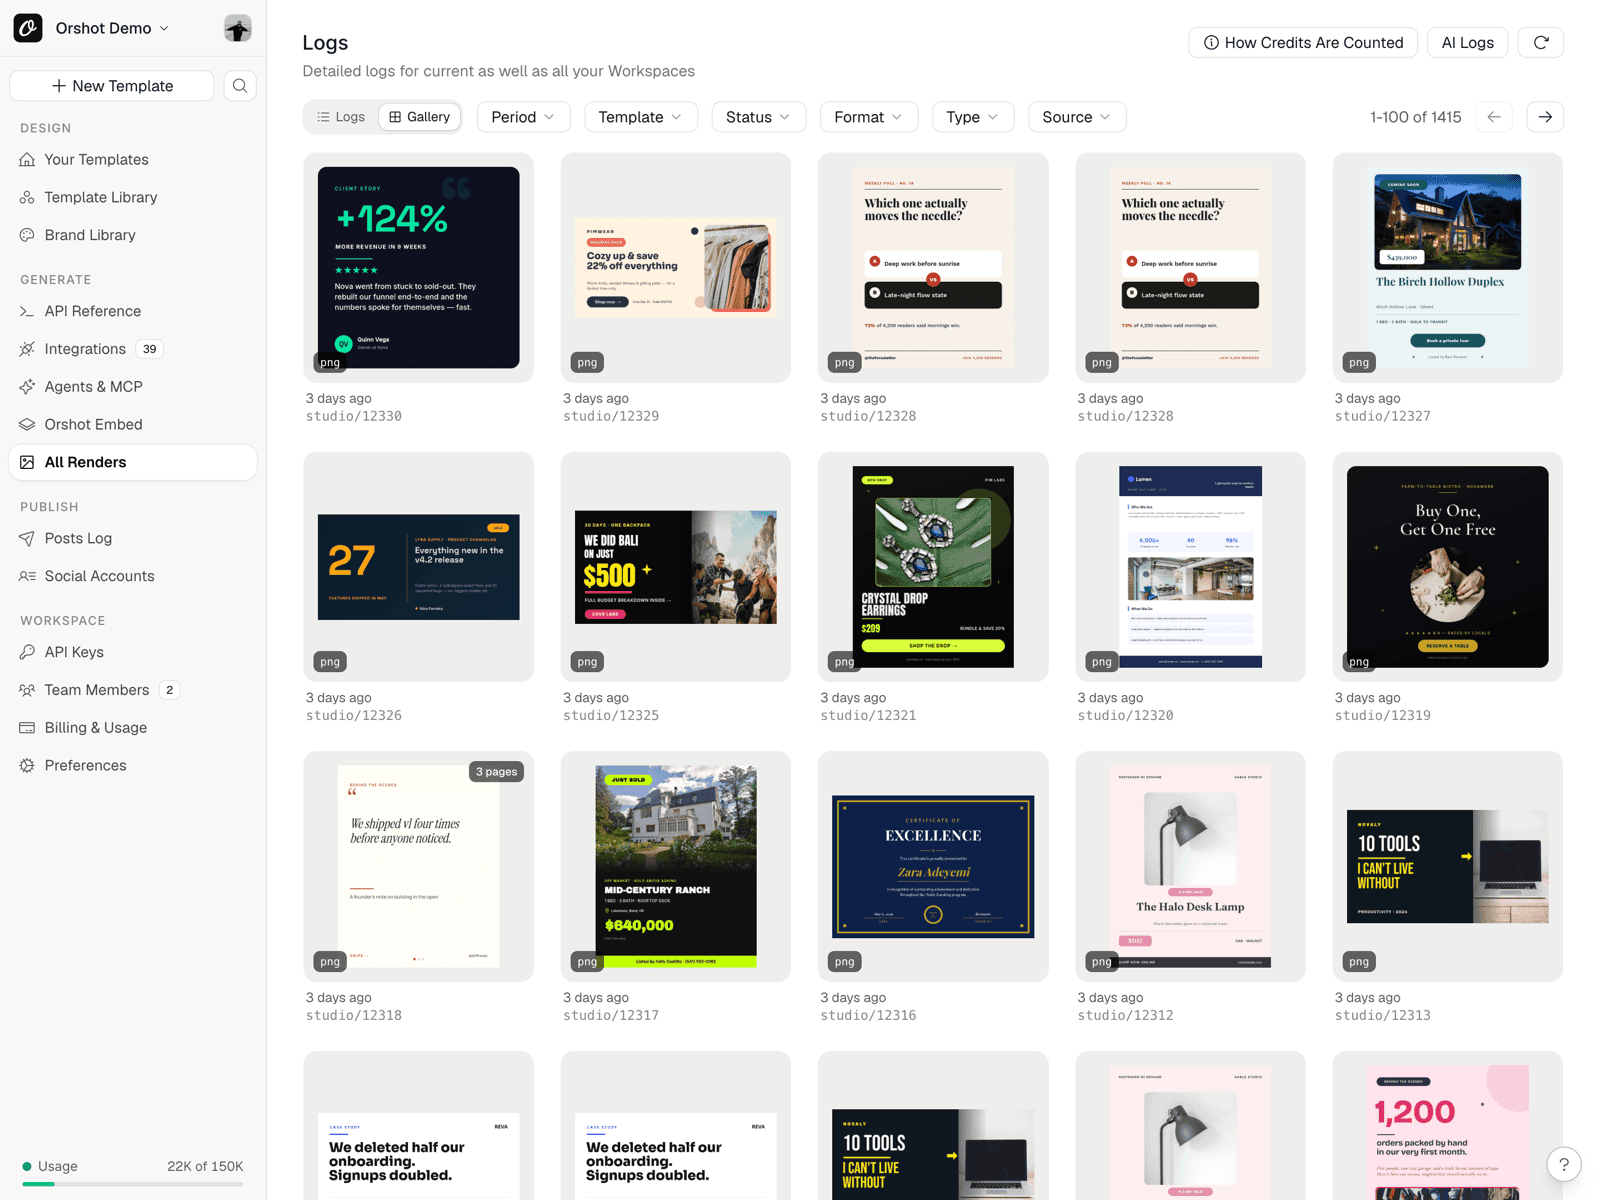
Task: Click the Integrations plug icon
Action: click(x=27, y=349)
